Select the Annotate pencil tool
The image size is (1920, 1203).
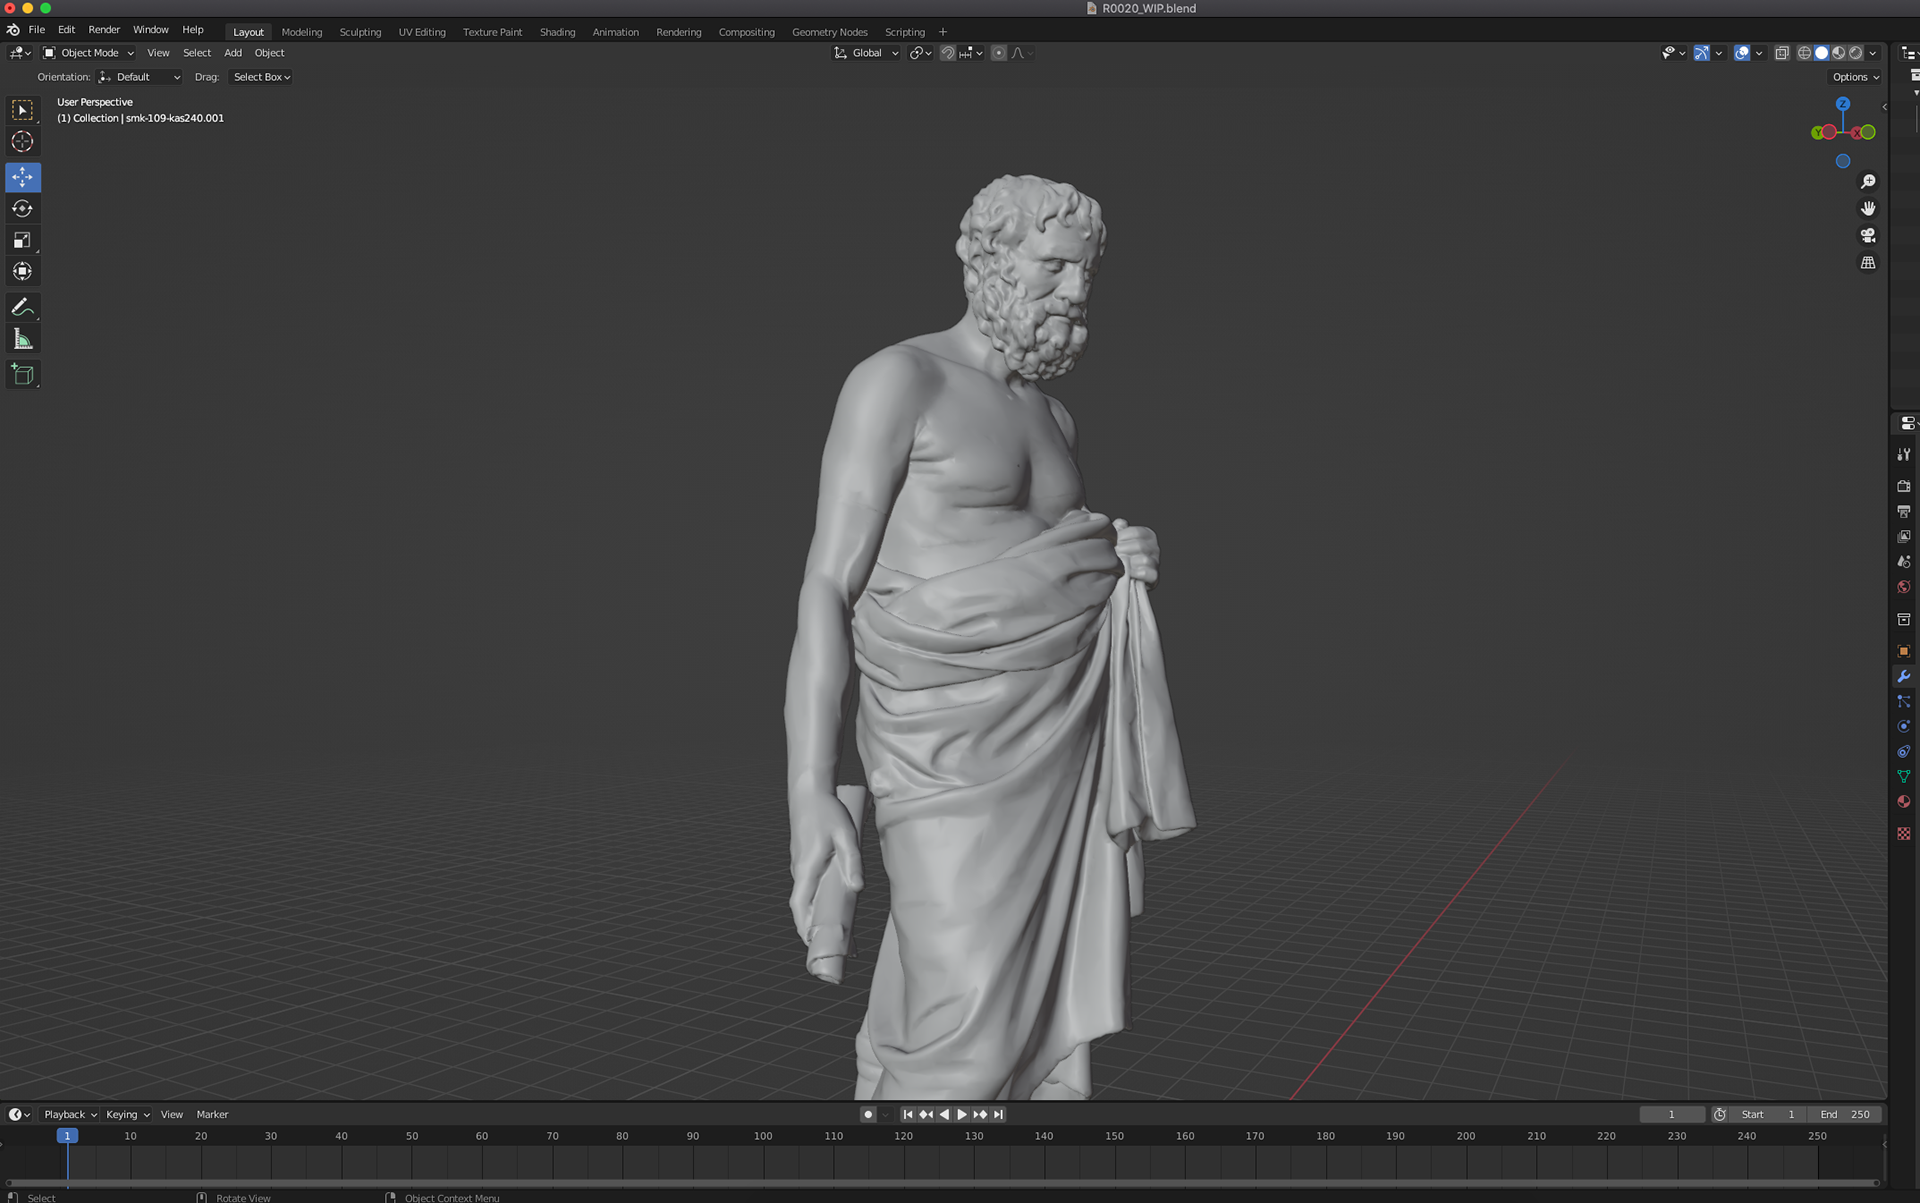point(22,307)
